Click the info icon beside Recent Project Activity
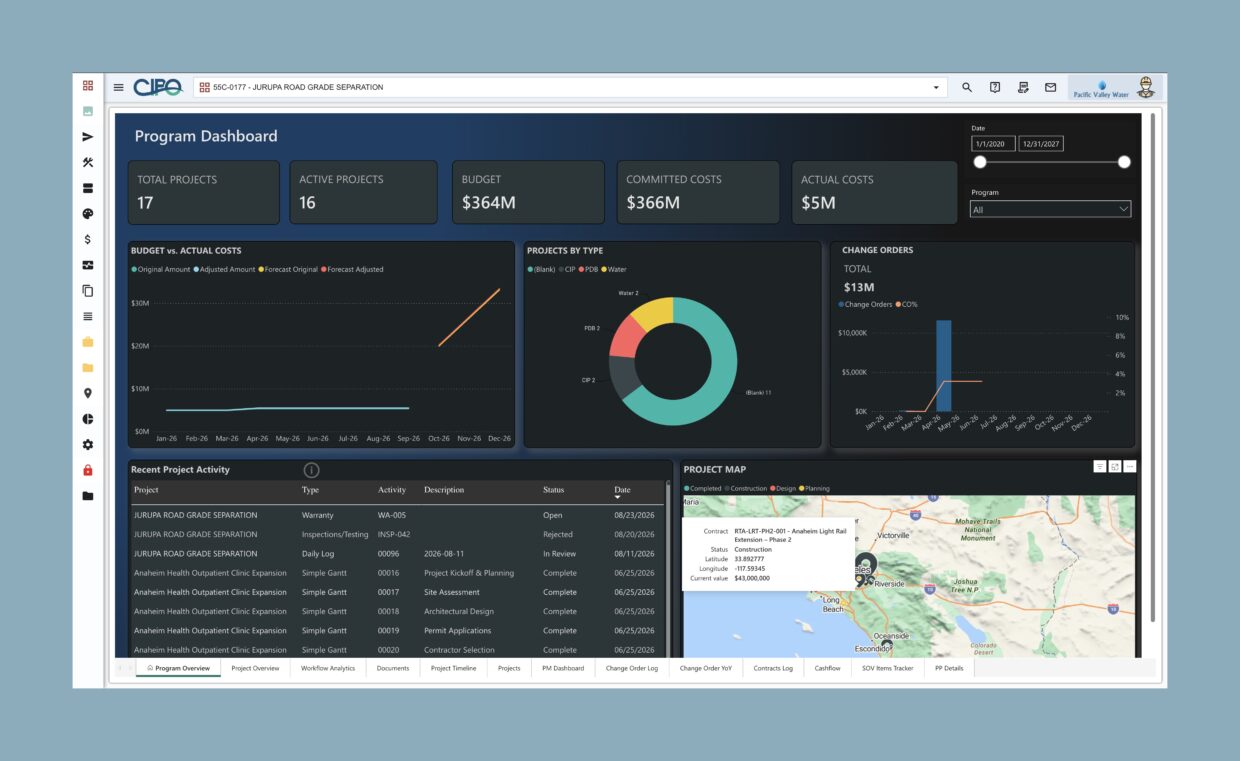 [x=311, y=470]
